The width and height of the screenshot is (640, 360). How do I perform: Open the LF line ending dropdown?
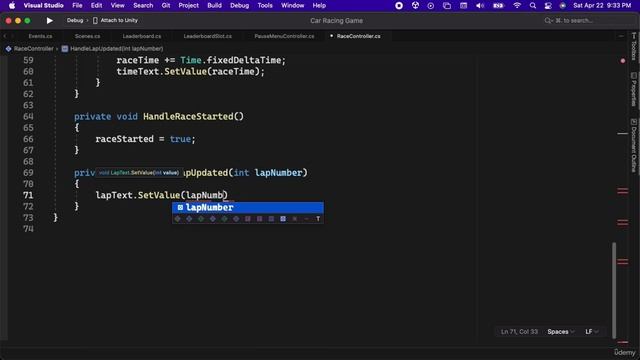point(591,332)
